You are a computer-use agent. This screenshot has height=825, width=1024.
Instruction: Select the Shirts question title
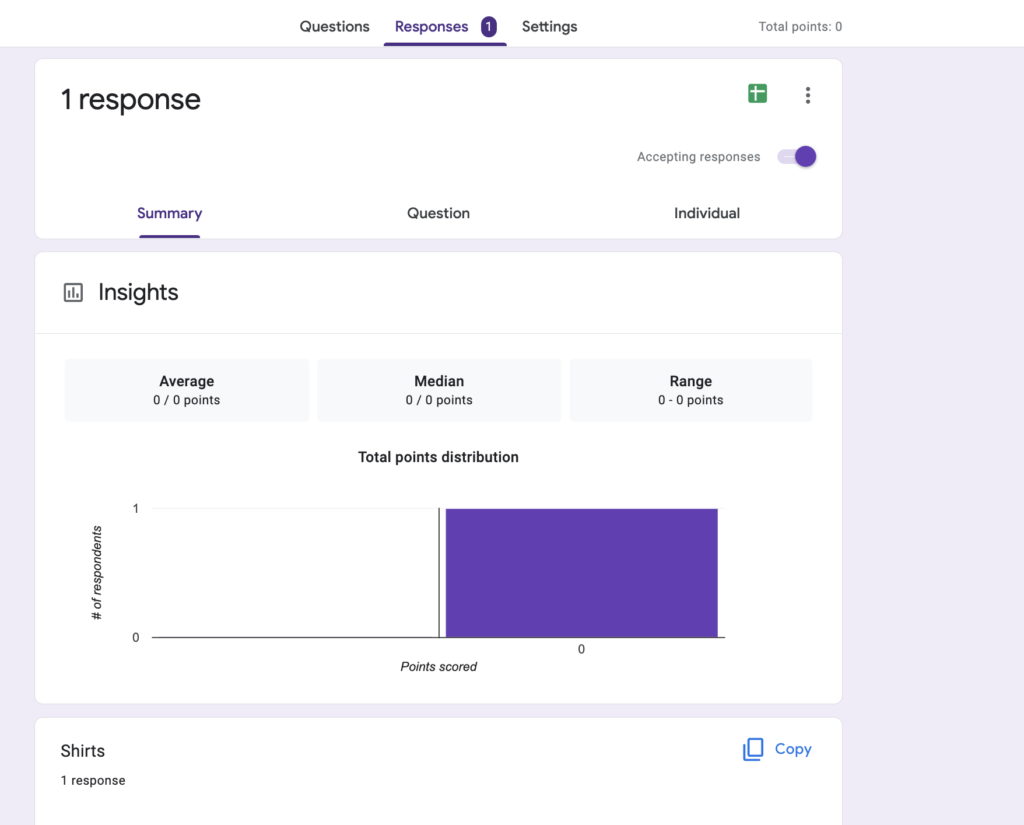tap(82, 751)
